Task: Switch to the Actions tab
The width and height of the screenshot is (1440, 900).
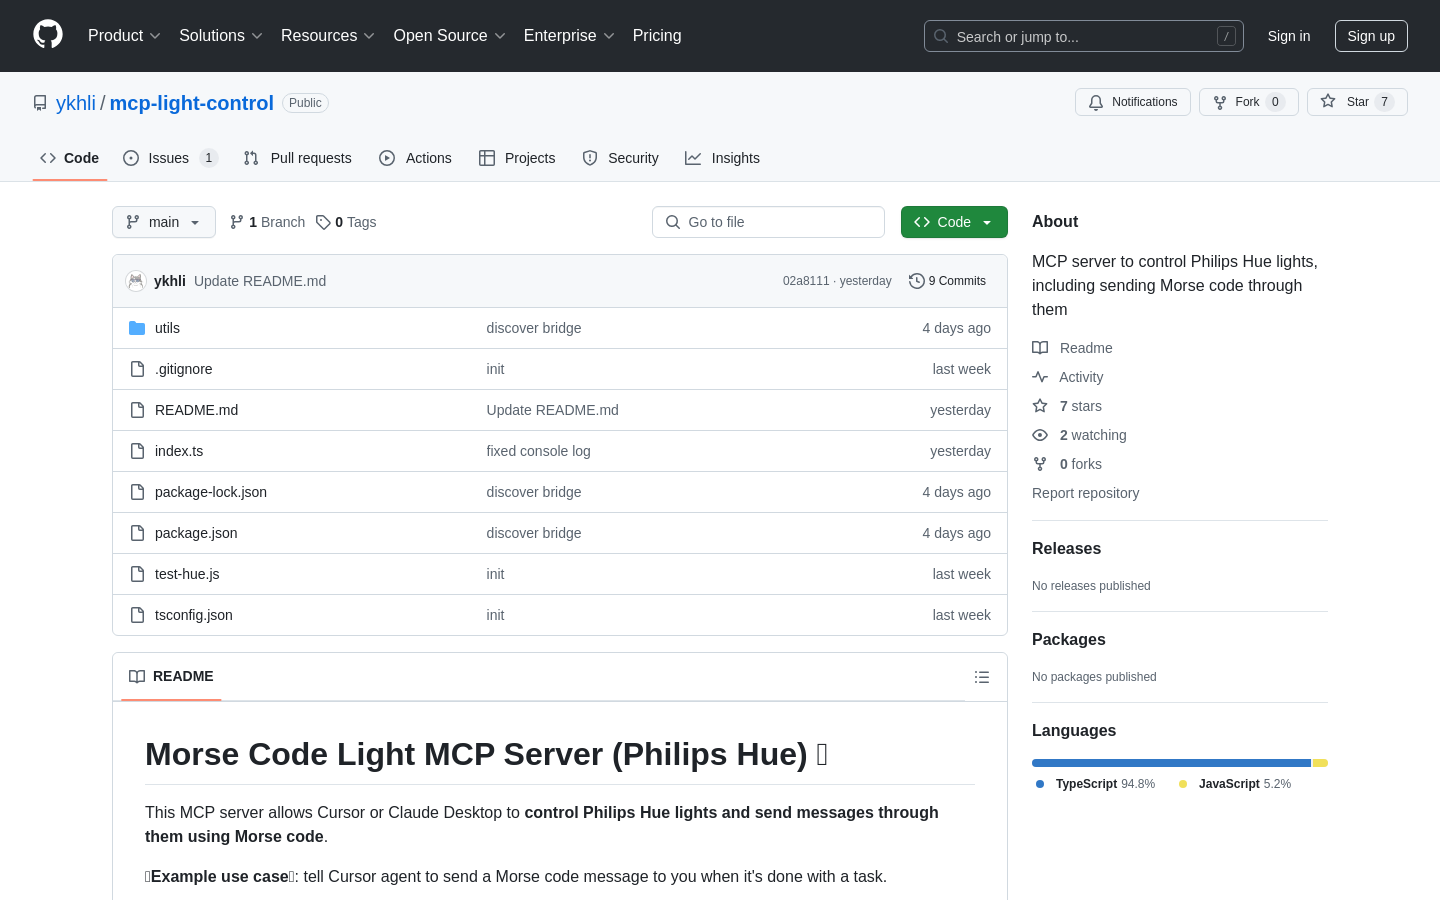Action: coord(415,158)
